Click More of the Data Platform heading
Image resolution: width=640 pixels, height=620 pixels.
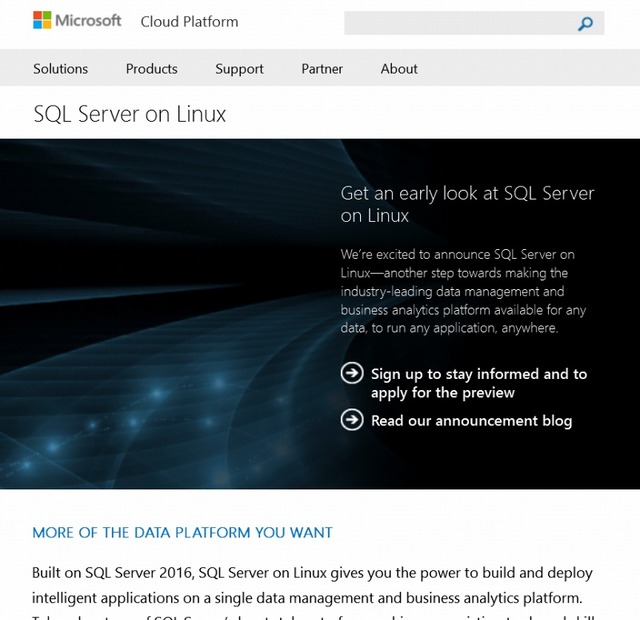tap(182, 532)
